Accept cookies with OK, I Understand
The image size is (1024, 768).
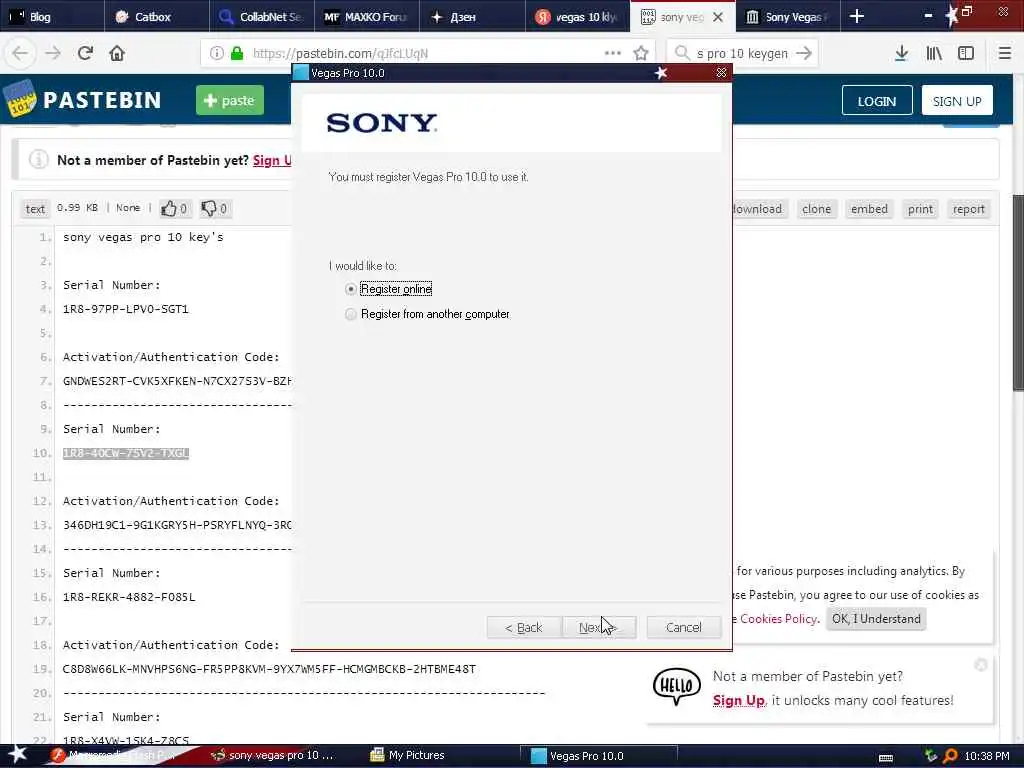[876, 618]
